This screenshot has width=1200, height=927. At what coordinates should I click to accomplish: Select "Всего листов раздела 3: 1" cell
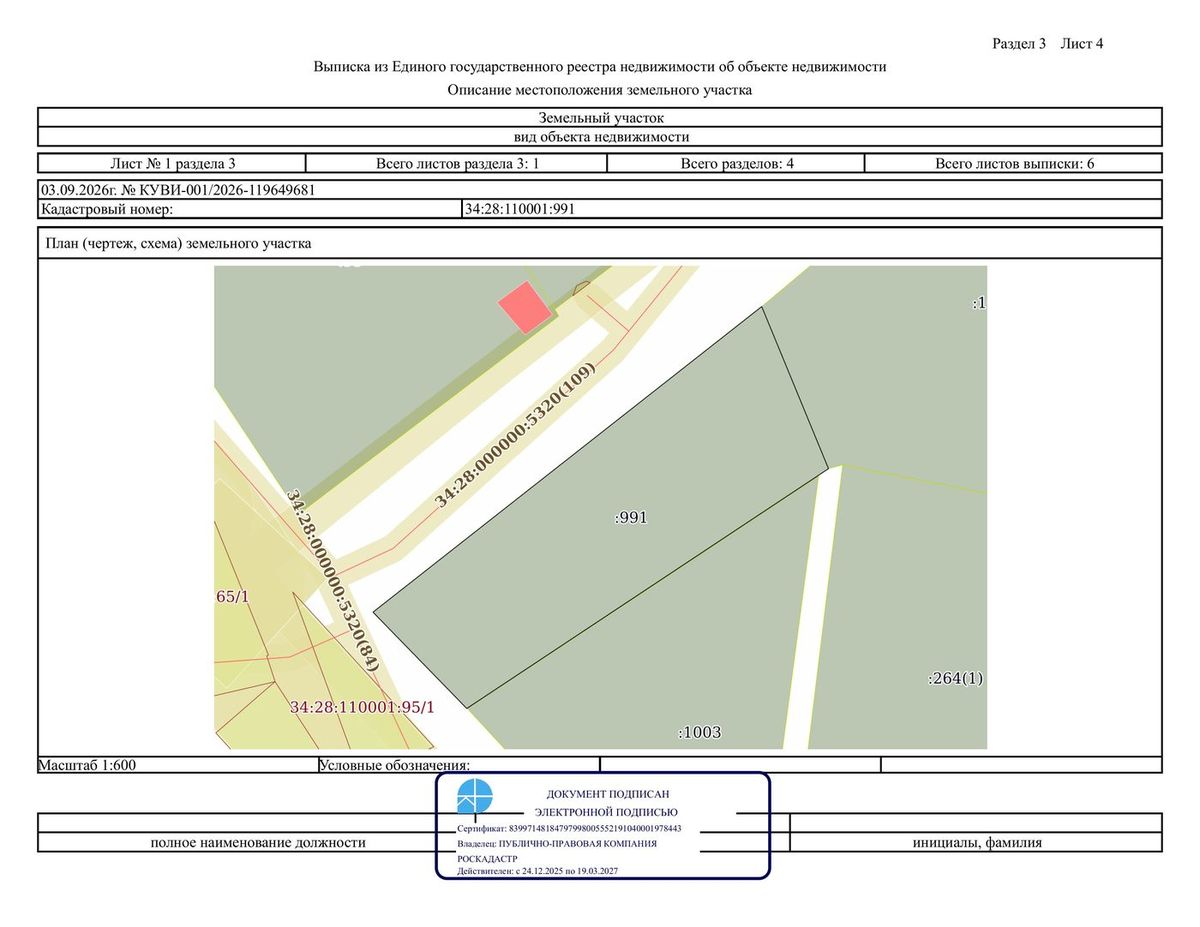pyautogui.click(x=457, y=163)
